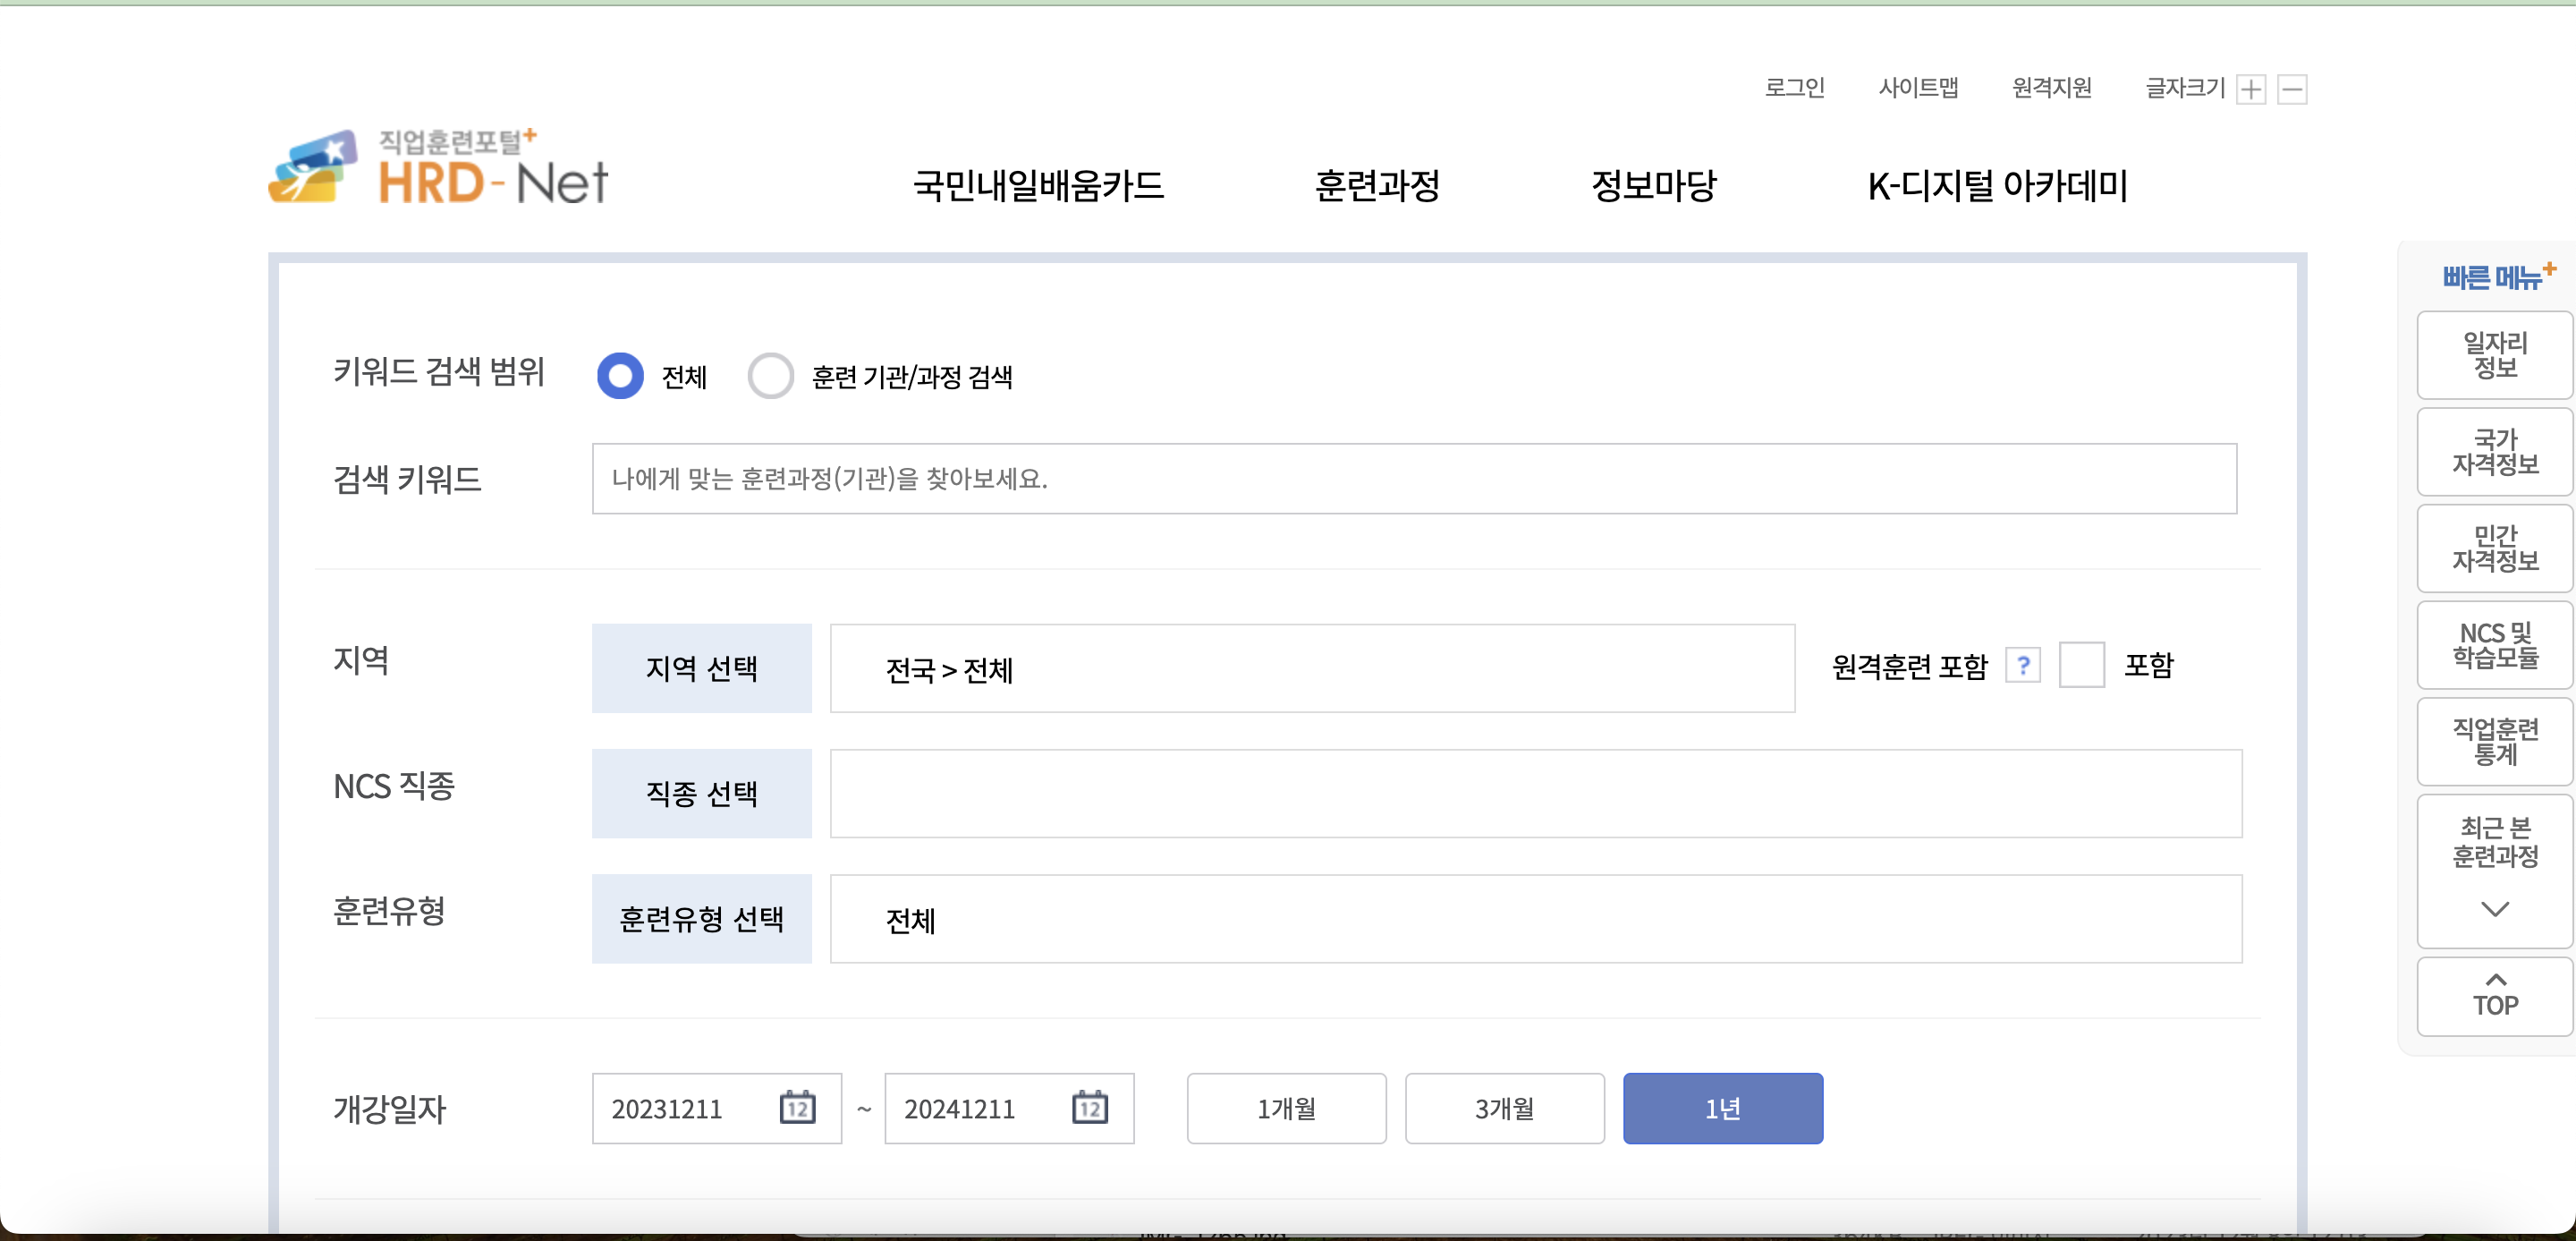The height and width of the screenshot is (1241, 2576).
Task: Click the search keyword input field
Action: click(x=1413, y=479)
